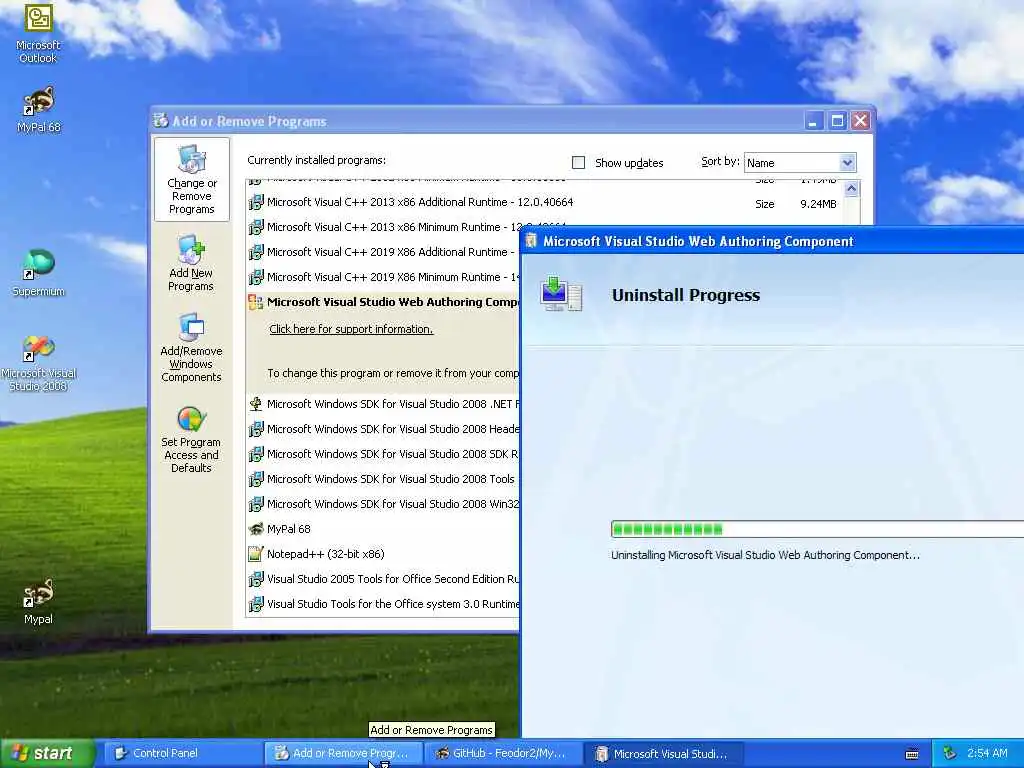
Task: Click the Web Authoring Component dialog title bar
Action: click(772, 241)
